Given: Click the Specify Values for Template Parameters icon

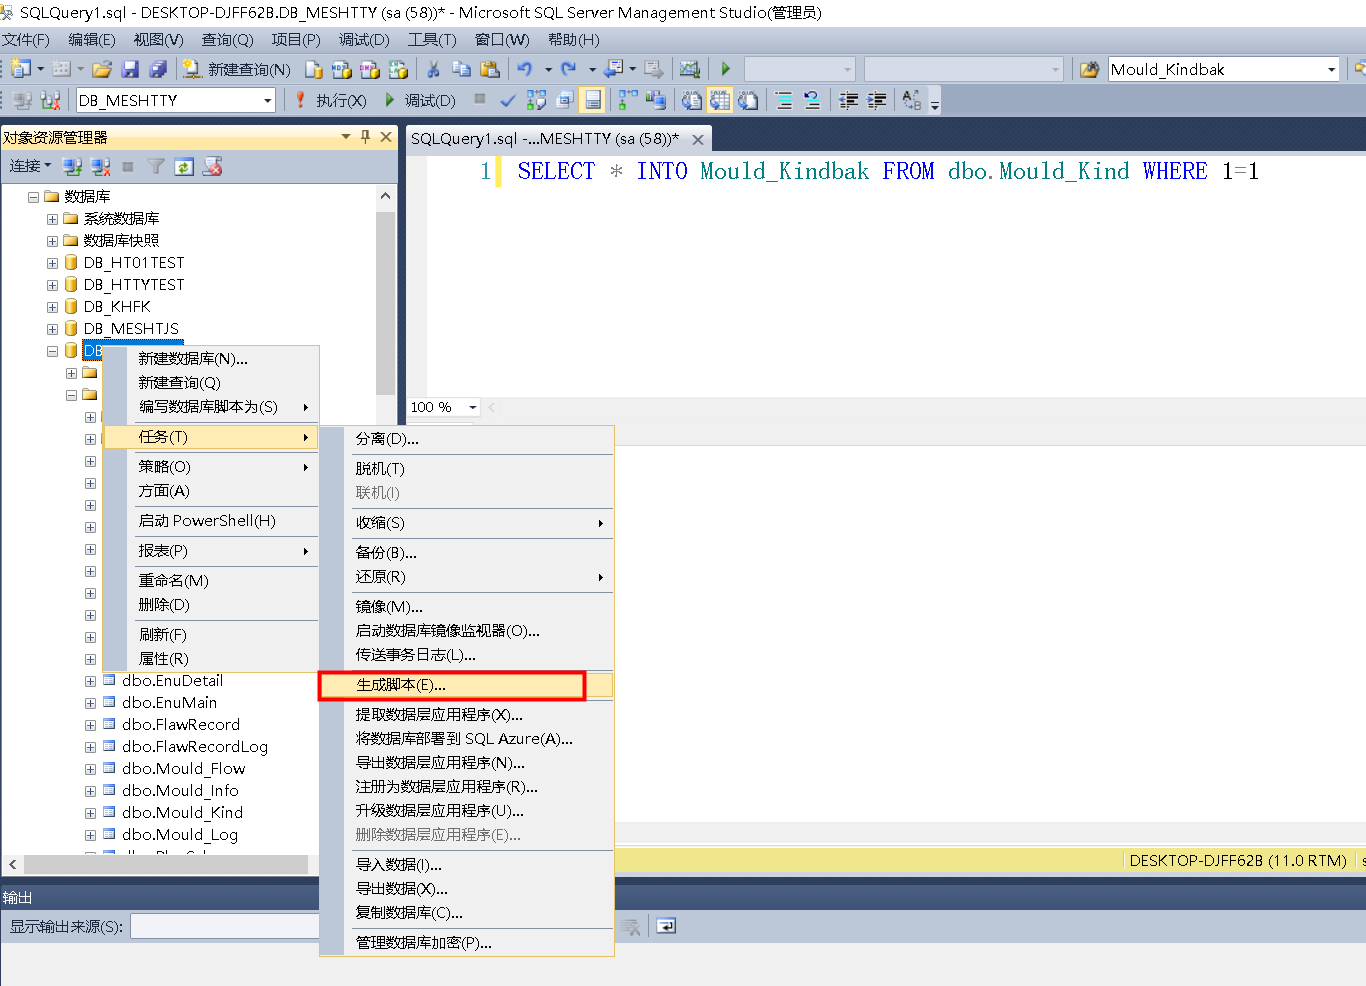Looking at the screenshot, I should (x=912, y=100).
